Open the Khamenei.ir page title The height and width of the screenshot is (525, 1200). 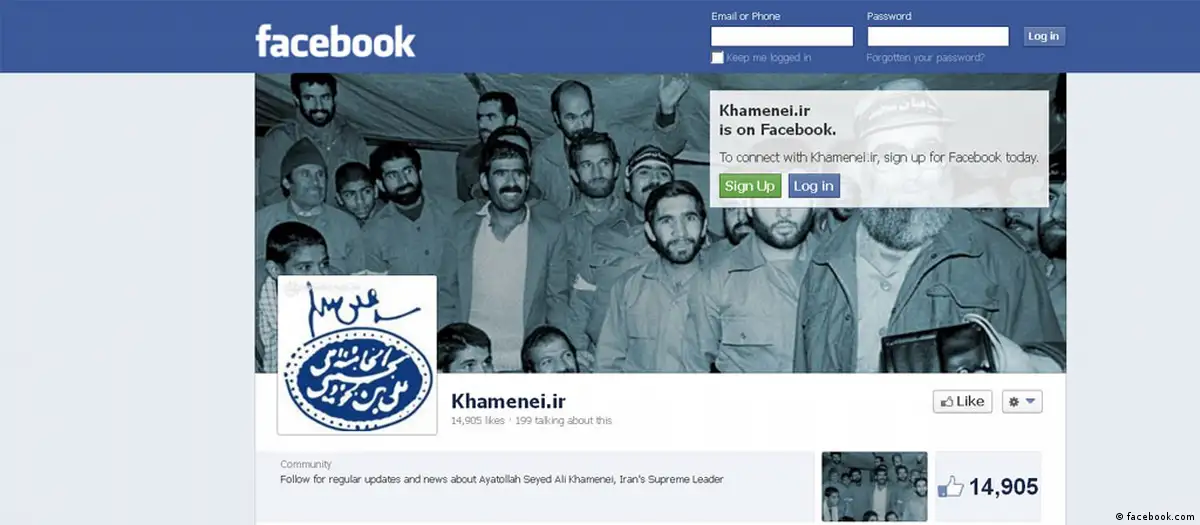tap(508, 401)
